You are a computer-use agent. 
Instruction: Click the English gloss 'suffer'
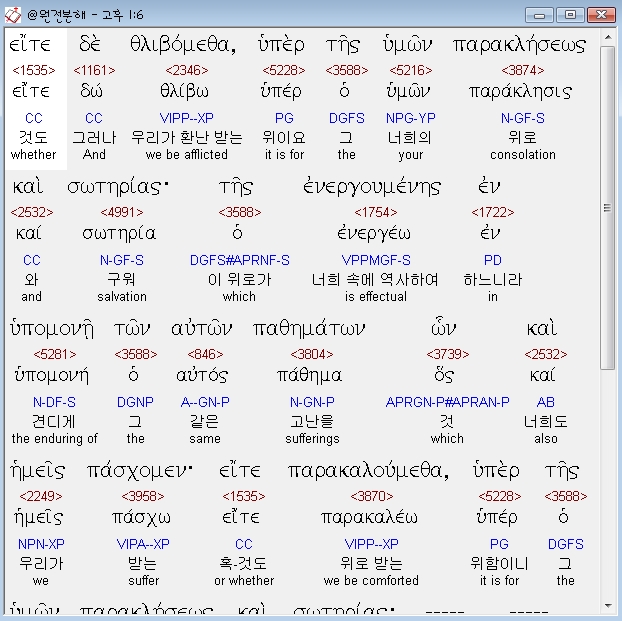click(144, 581)
